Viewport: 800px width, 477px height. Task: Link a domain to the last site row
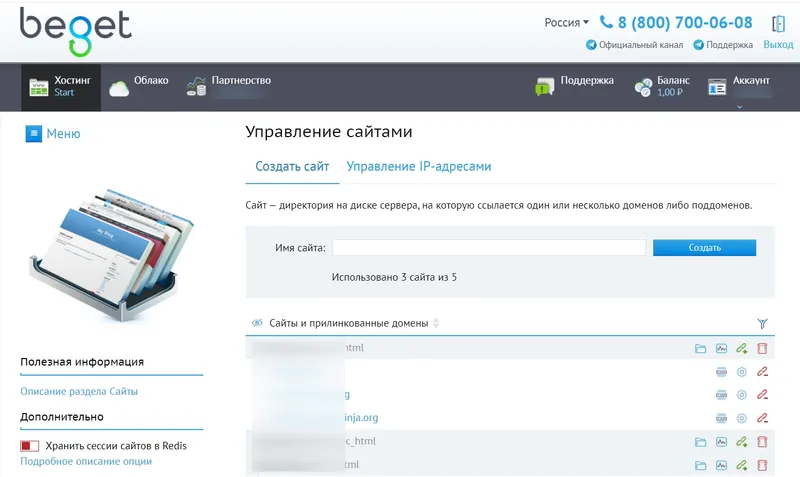coord(741,465)
